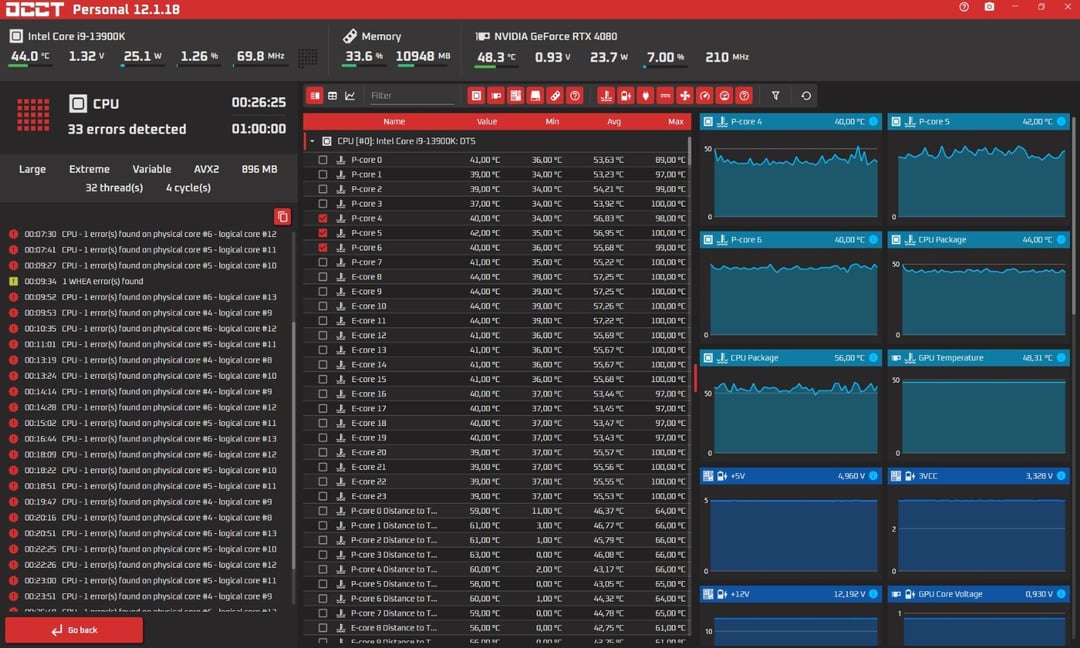Viewport: 1080px width, 648px height.
Task: Sort by the Max column header
Action: (676, 121)
